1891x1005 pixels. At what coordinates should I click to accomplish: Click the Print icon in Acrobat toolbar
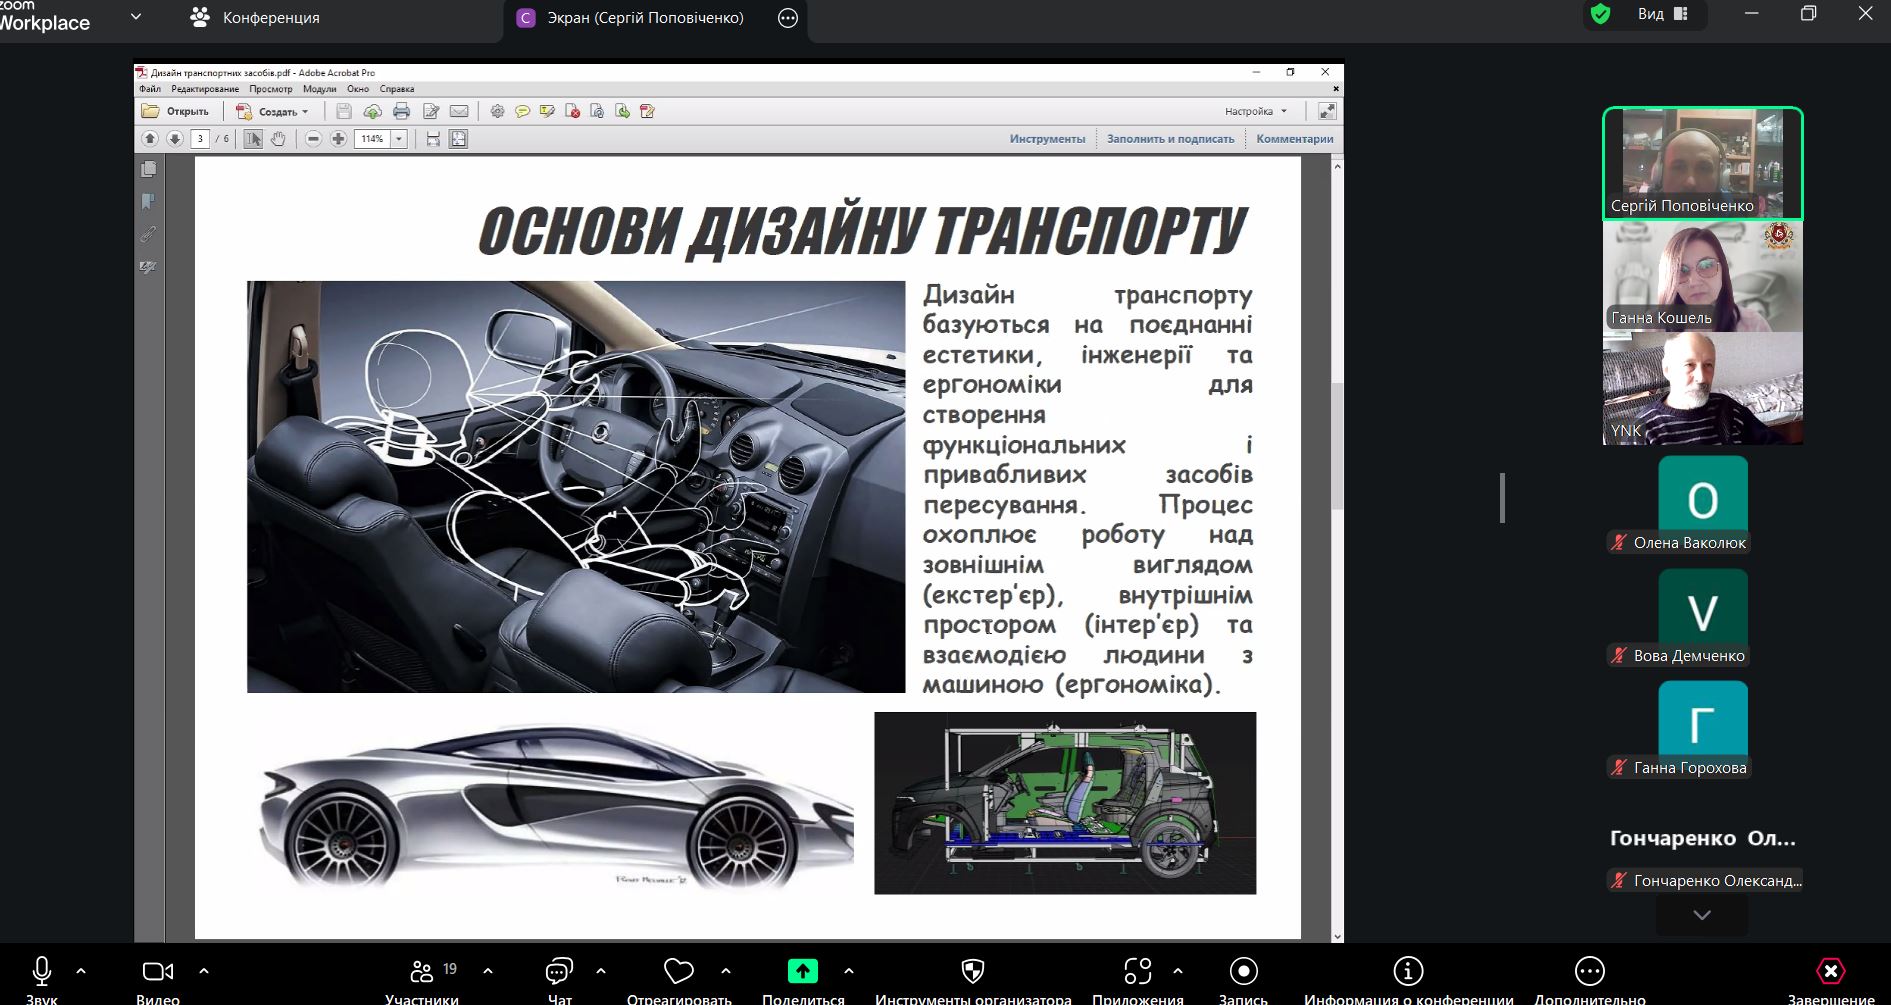pos(401,111)
